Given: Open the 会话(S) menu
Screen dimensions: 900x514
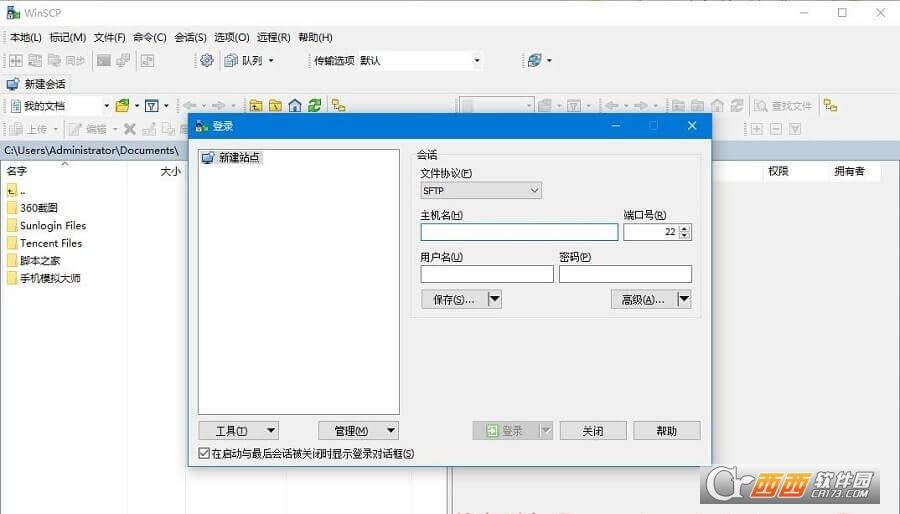Looking at the screenshot, I should click(x=190, y=37).
